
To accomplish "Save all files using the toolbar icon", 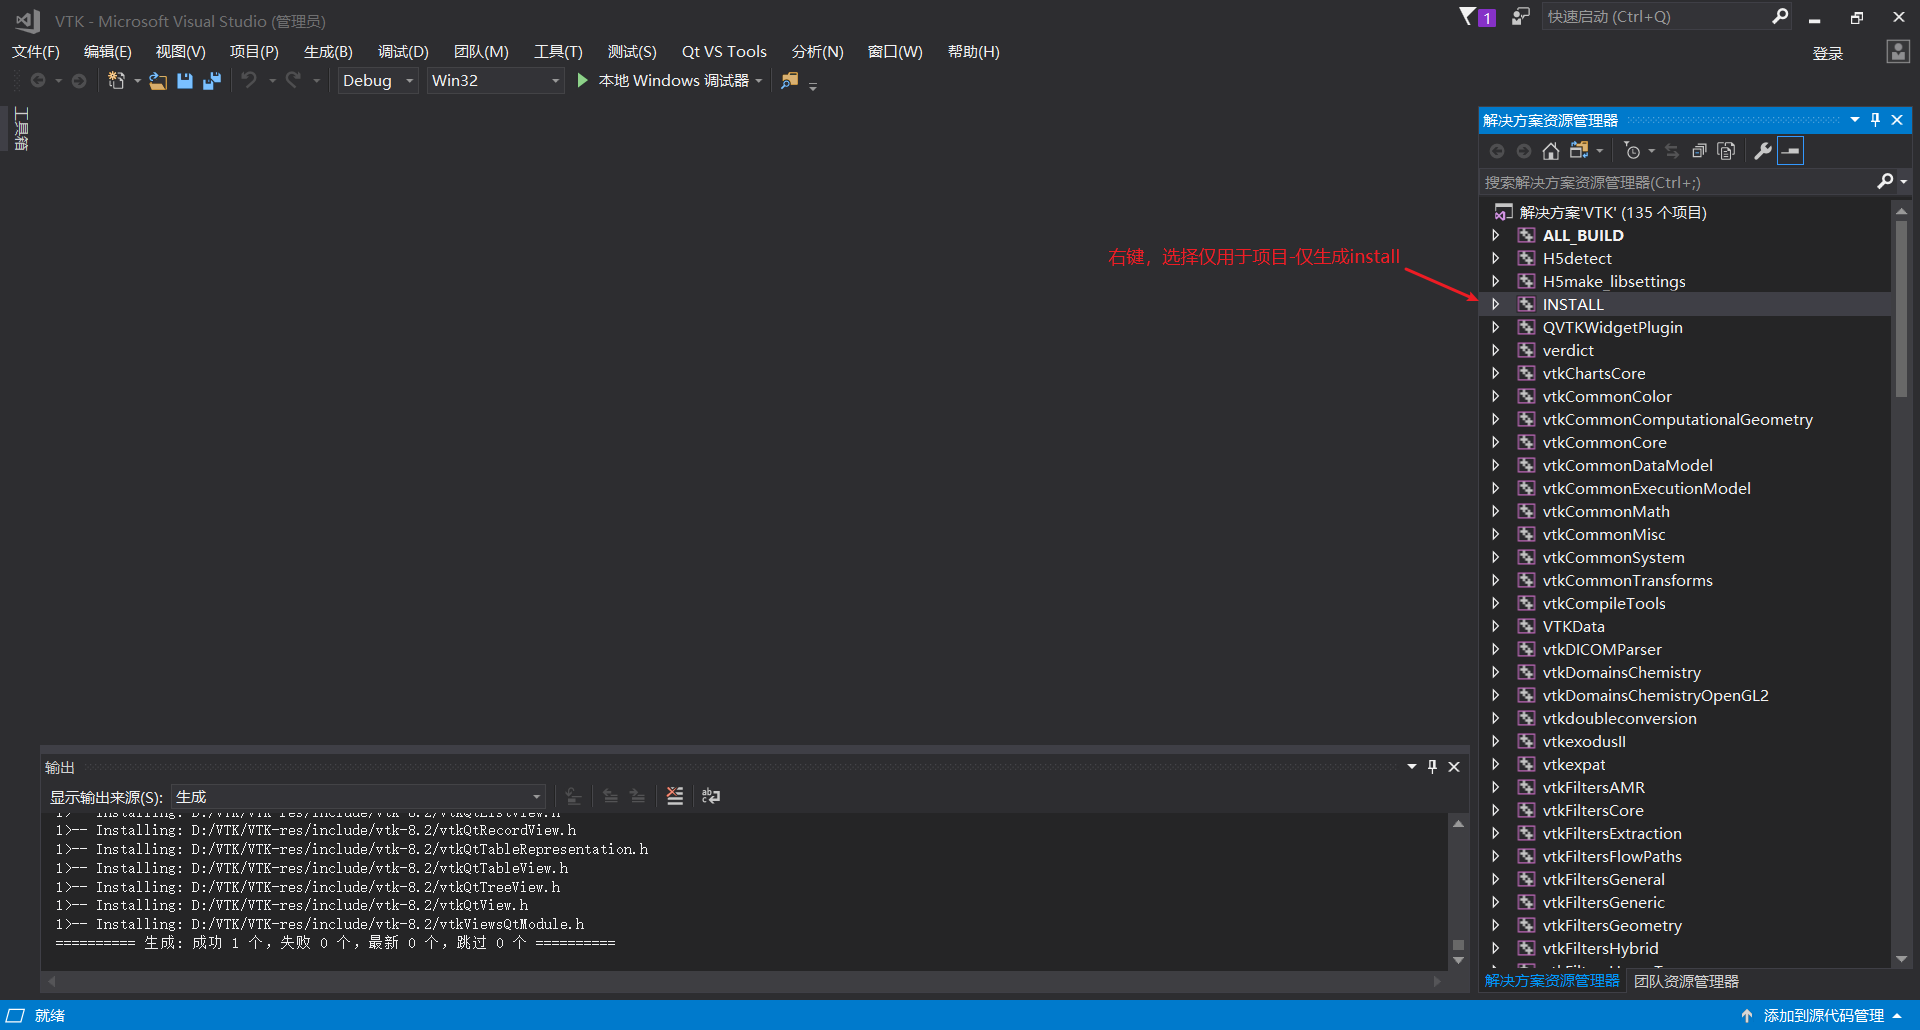I will coord(211,80).
